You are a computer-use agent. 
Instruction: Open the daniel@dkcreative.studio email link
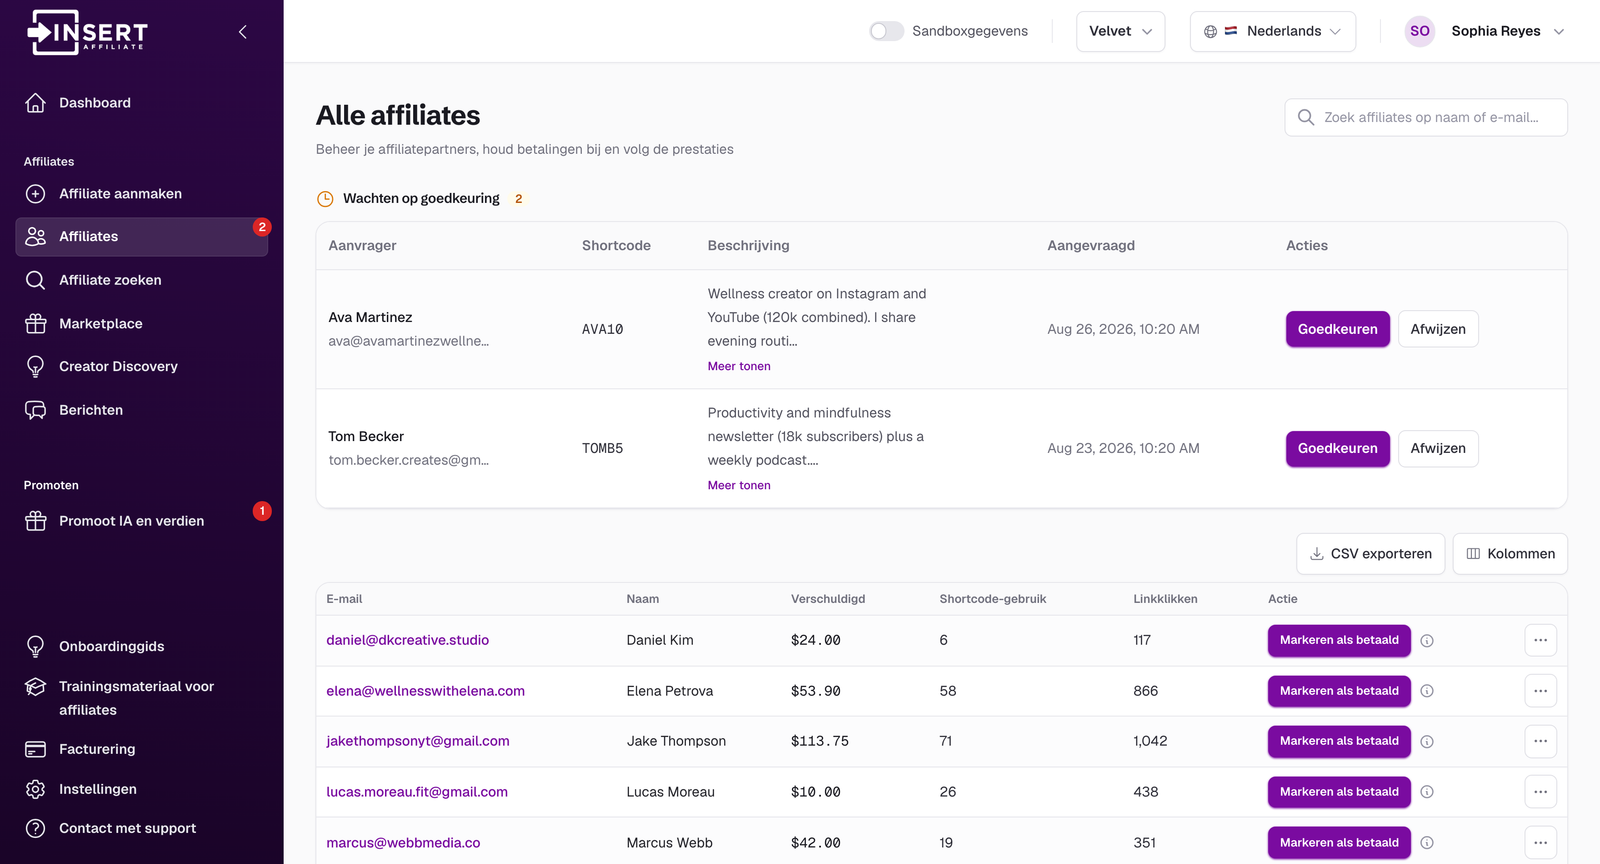407,640
